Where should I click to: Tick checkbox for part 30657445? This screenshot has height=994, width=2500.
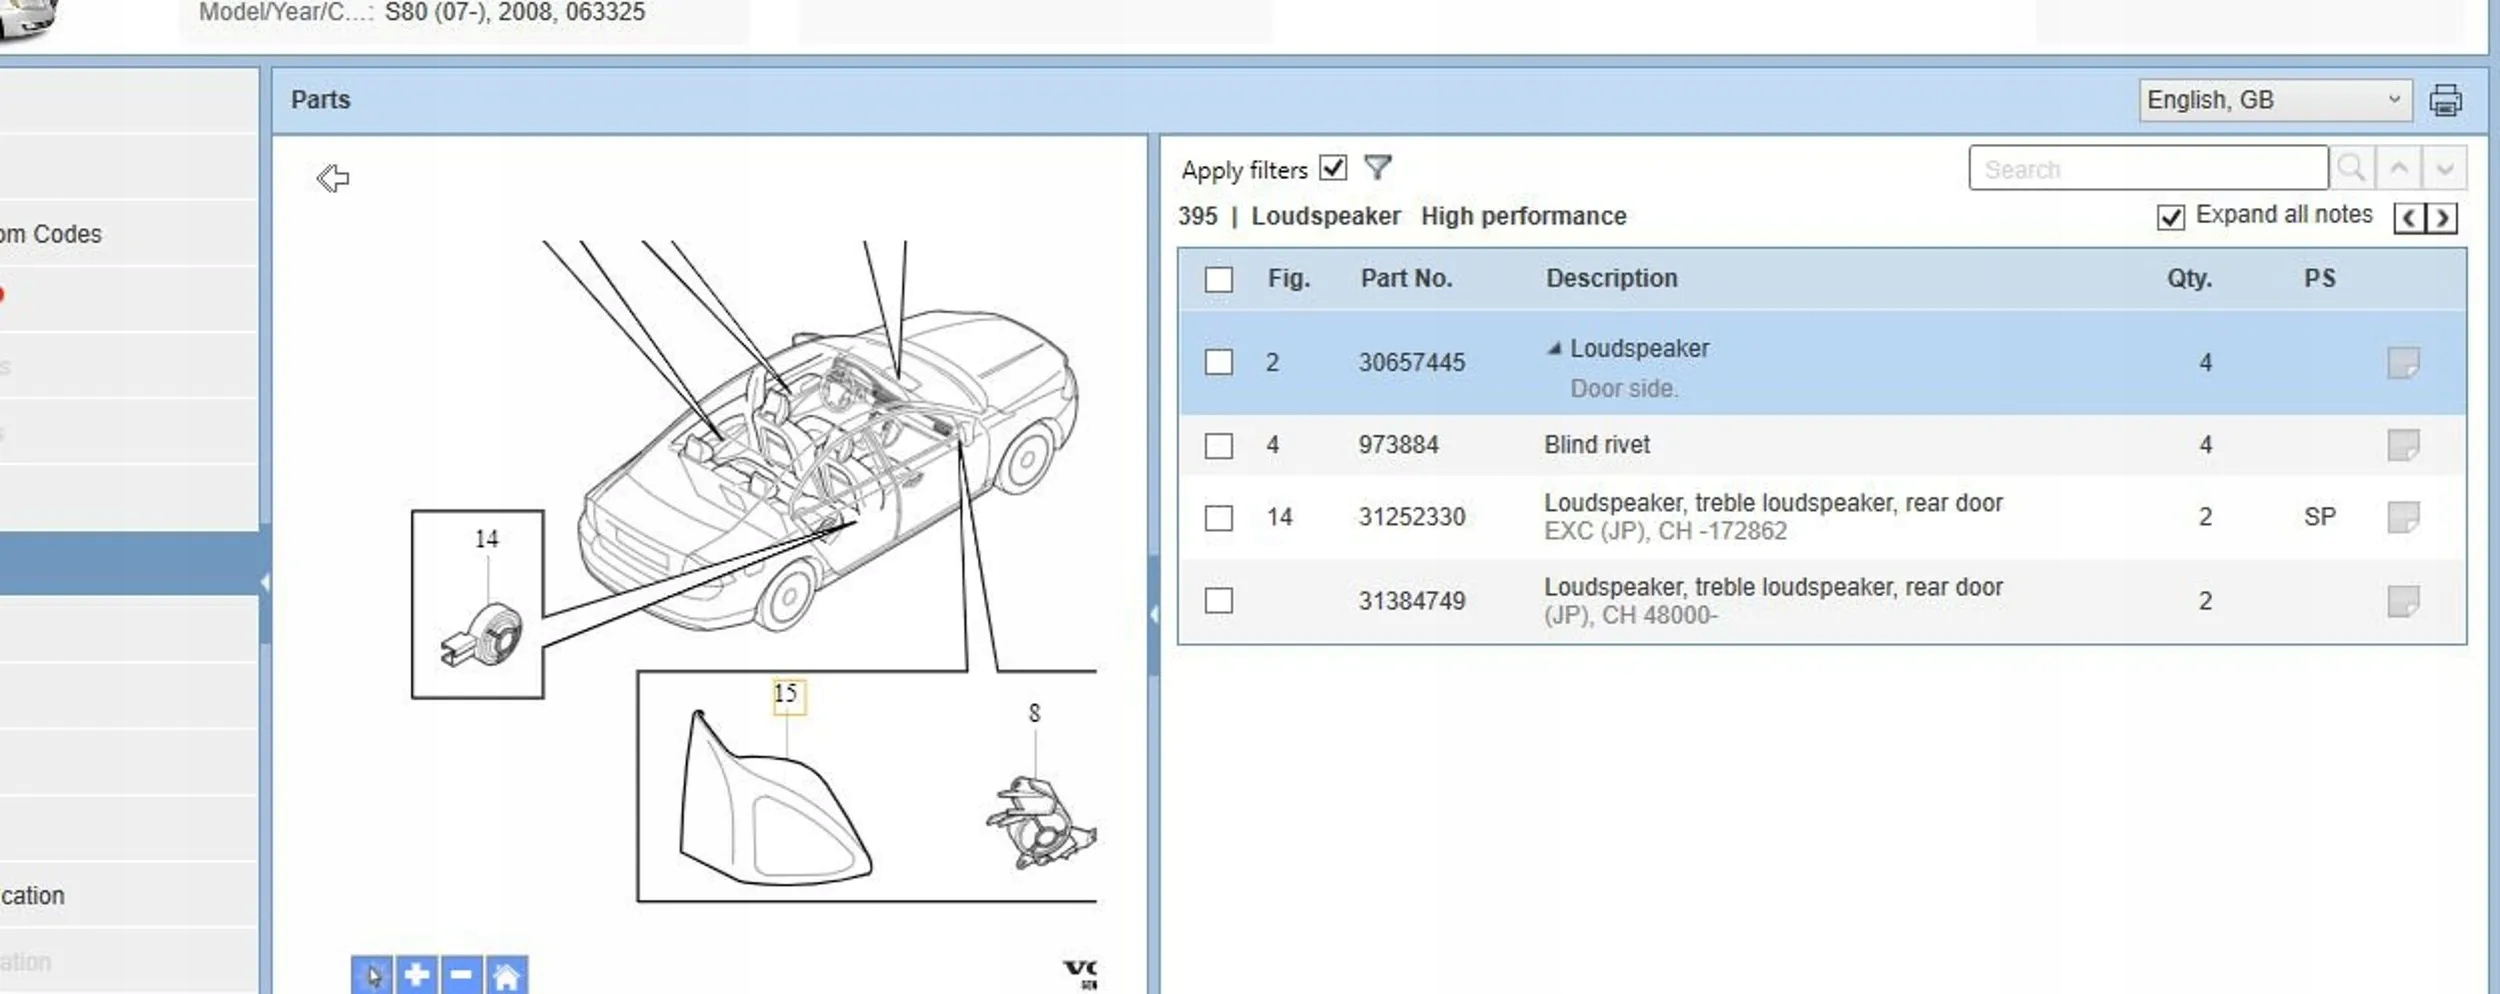pyautogui.click(x=1218, y=362)
